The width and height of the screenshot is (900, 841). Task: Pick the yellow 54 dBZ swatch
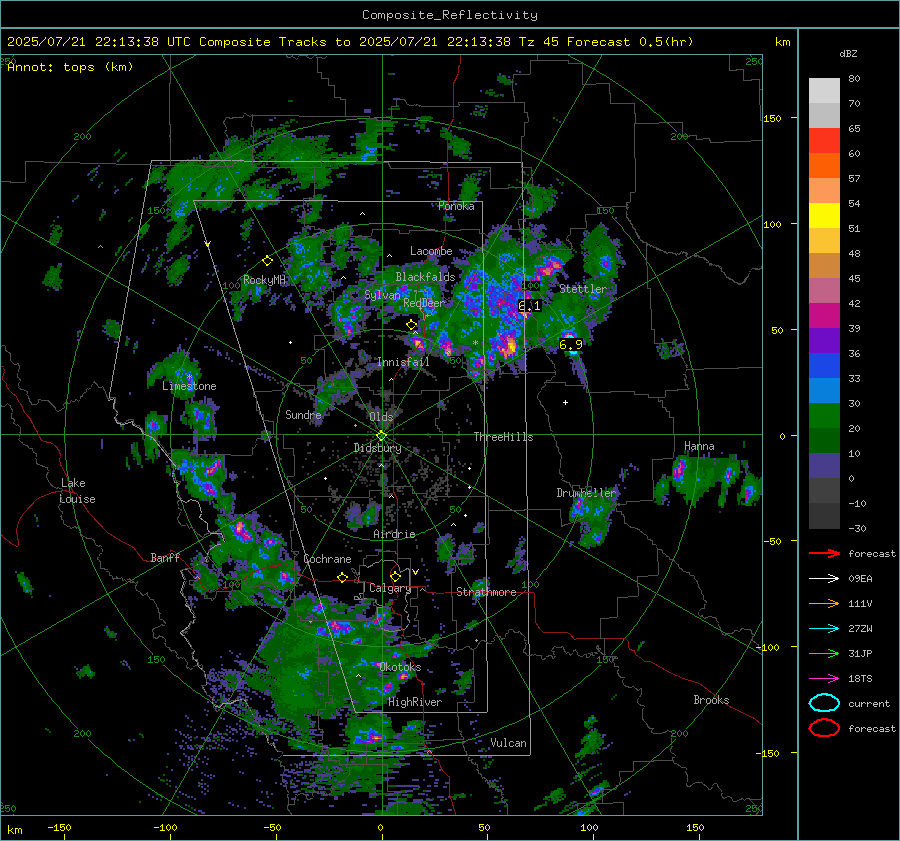[x=824, y=215]
